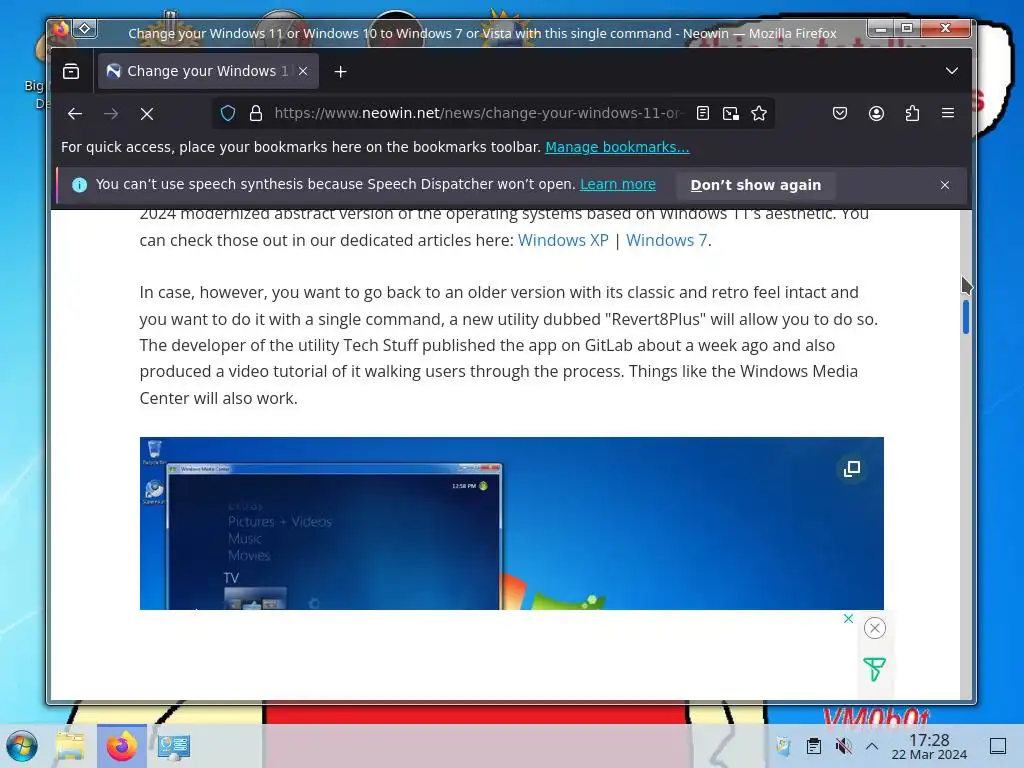Image resolution: width=1024 pixels, height=768 pixels.
Task: Open Firefox account menu
Action: 876,113
